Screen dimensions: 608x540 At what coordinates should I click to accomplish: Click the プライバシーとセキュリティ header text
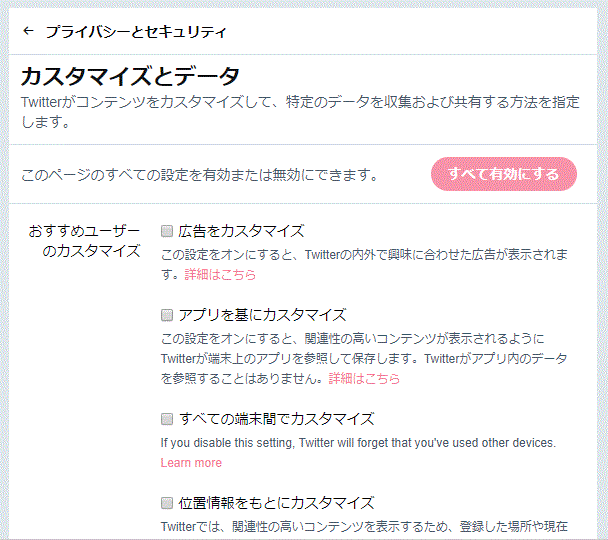(136, 31)
